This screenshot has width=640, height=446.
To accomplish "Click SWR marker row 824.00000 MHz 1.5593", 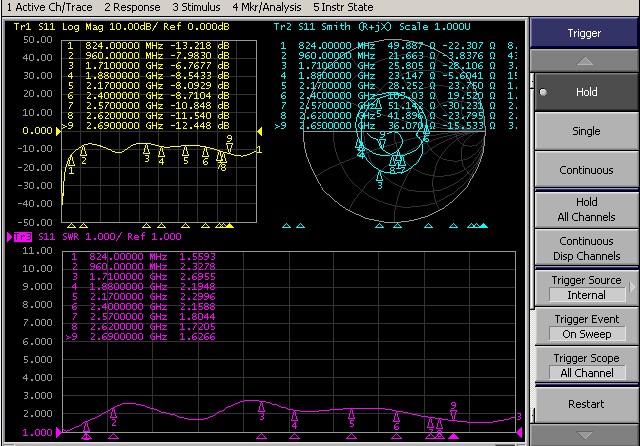I will [x=143, y=257].
